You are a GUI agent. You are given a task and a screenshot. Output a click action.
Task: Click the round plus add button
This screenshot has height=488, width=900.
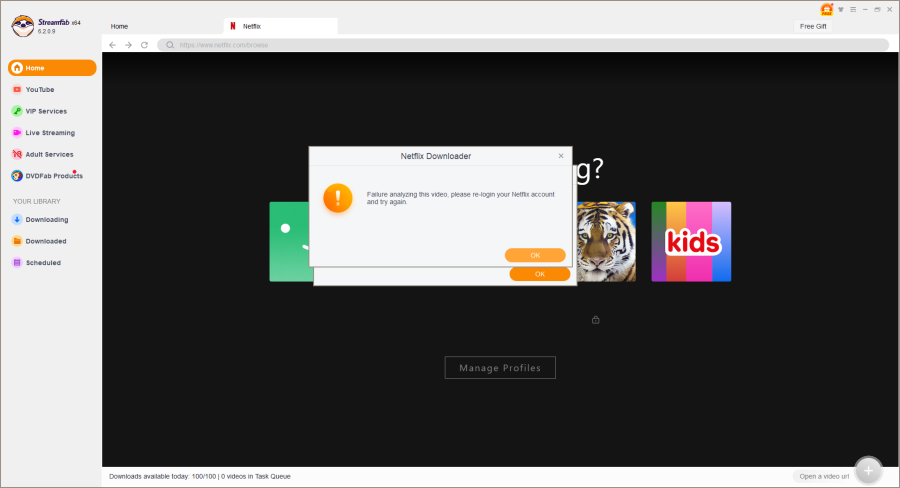point(868,471)
